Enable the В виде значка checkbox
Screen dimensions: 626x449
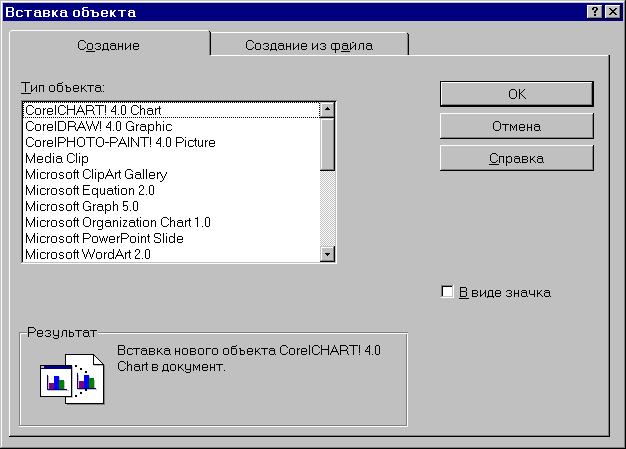(x=447, y=292)
